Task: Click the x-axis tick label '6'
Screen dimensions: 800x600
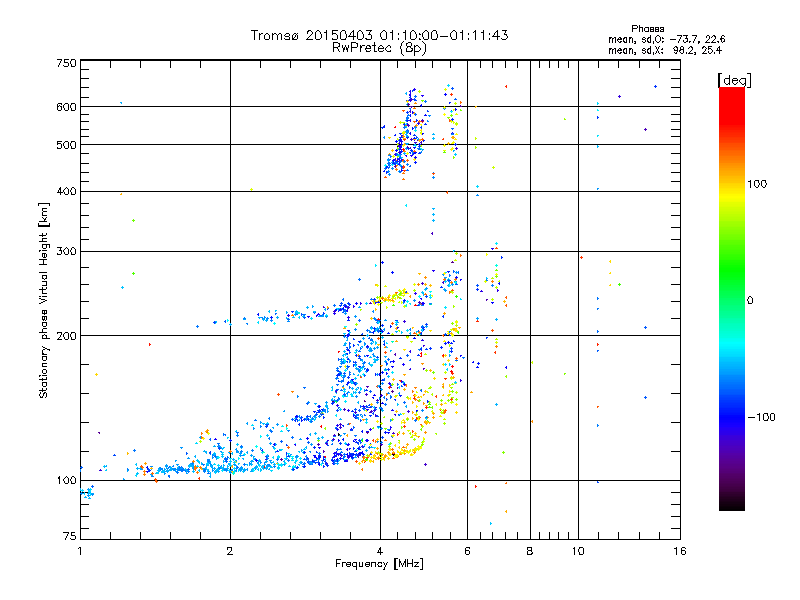Action: pos(467,551)
